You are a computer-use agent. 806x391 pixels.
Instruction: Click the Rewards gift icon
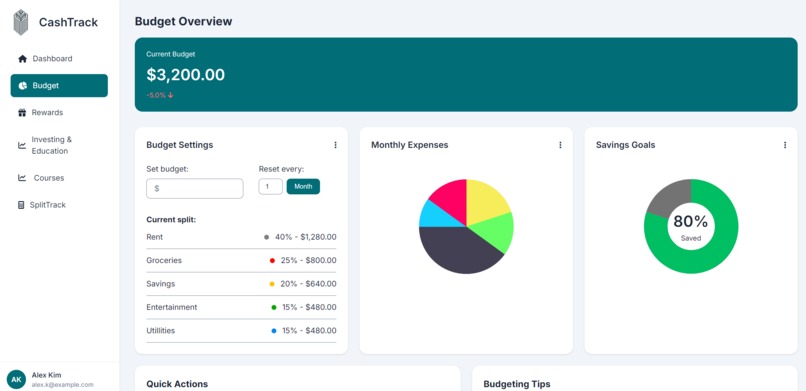pyautogui.click(x=22, y=113)
